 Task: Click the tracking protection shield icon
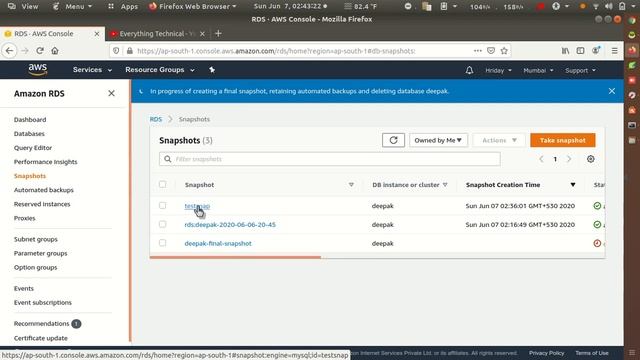click(x=116, y=51)
